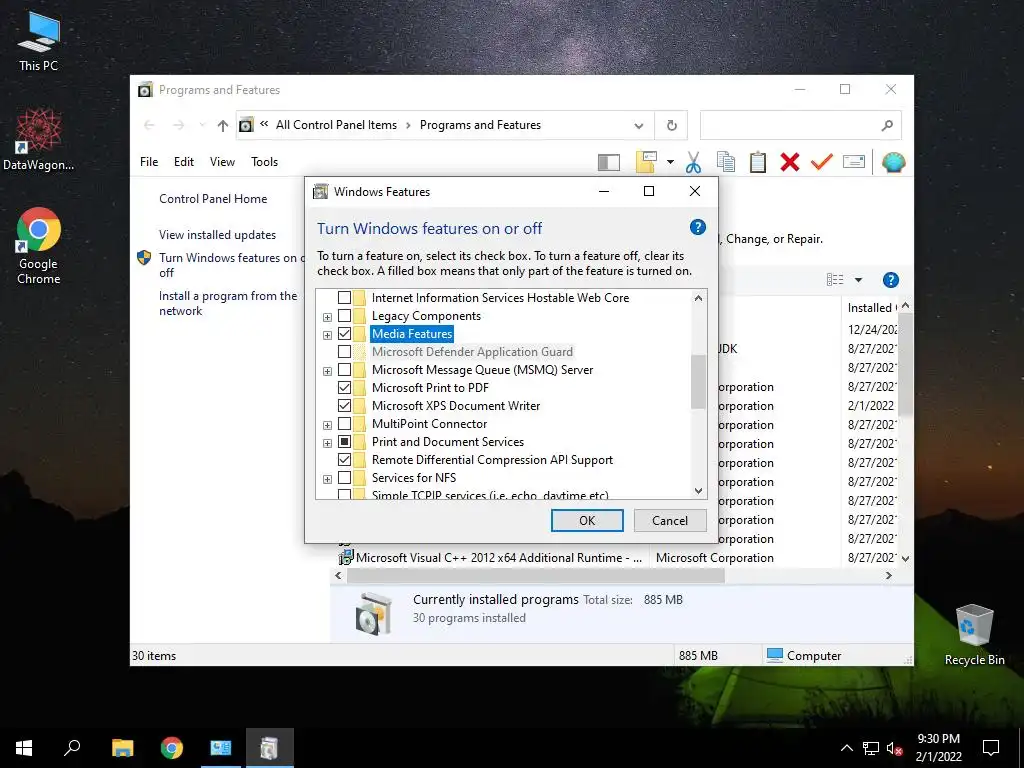Open View installed updates link
The image size is (1024, 768).
(217, 235)
